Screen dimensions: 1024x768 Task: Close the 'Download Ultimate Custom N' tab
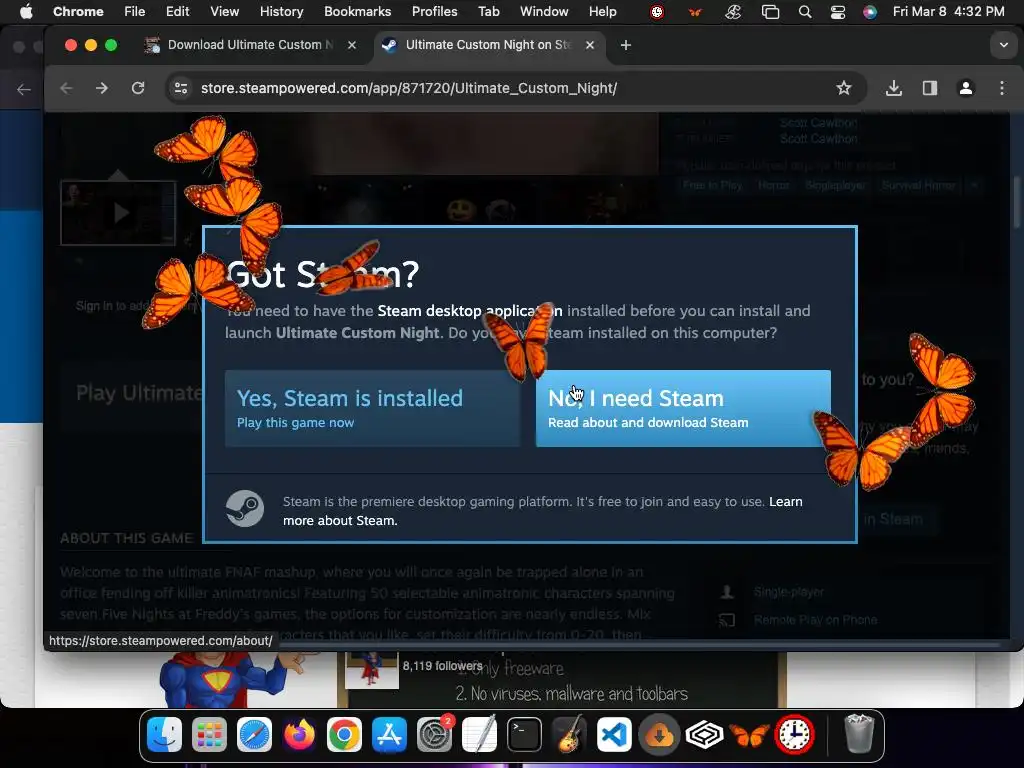pyautogui.click(x=352, y=45)
